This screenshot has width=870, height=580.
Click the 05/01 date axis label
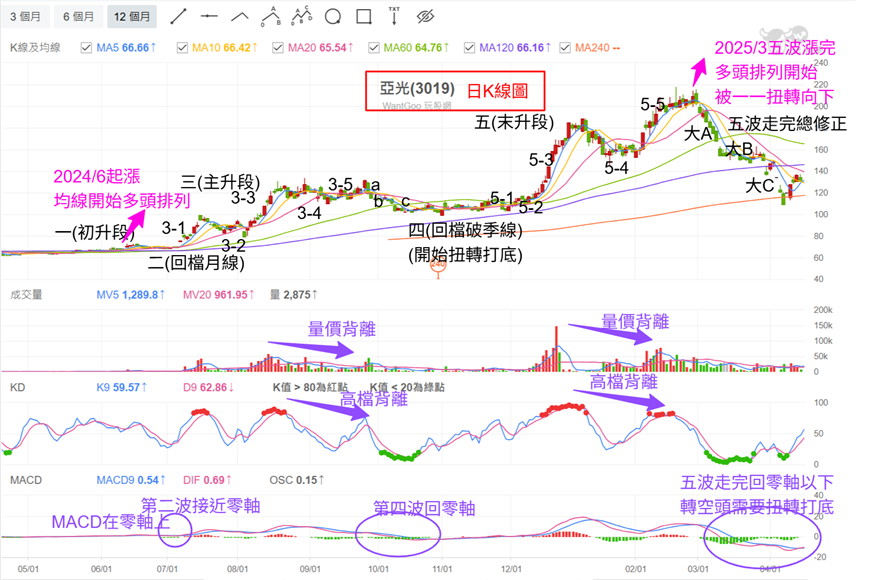28,569
